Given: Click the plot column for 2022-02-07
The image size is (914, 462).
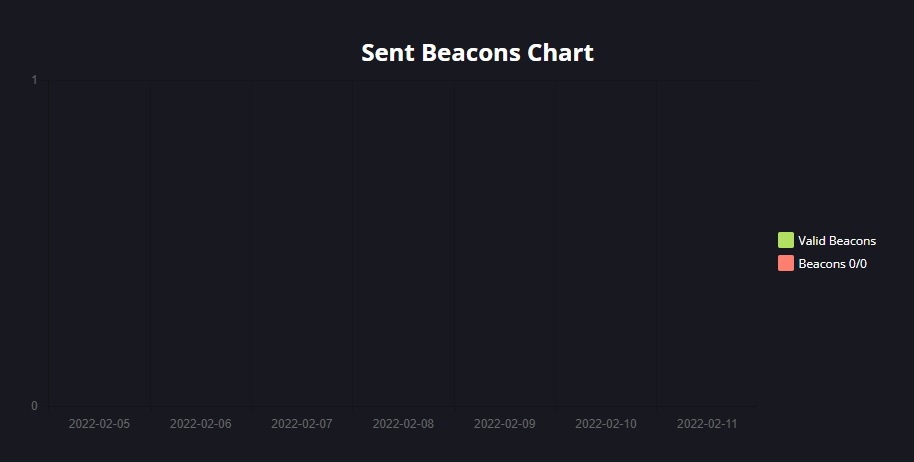Looking at the screenshot, I should [302, 243].
